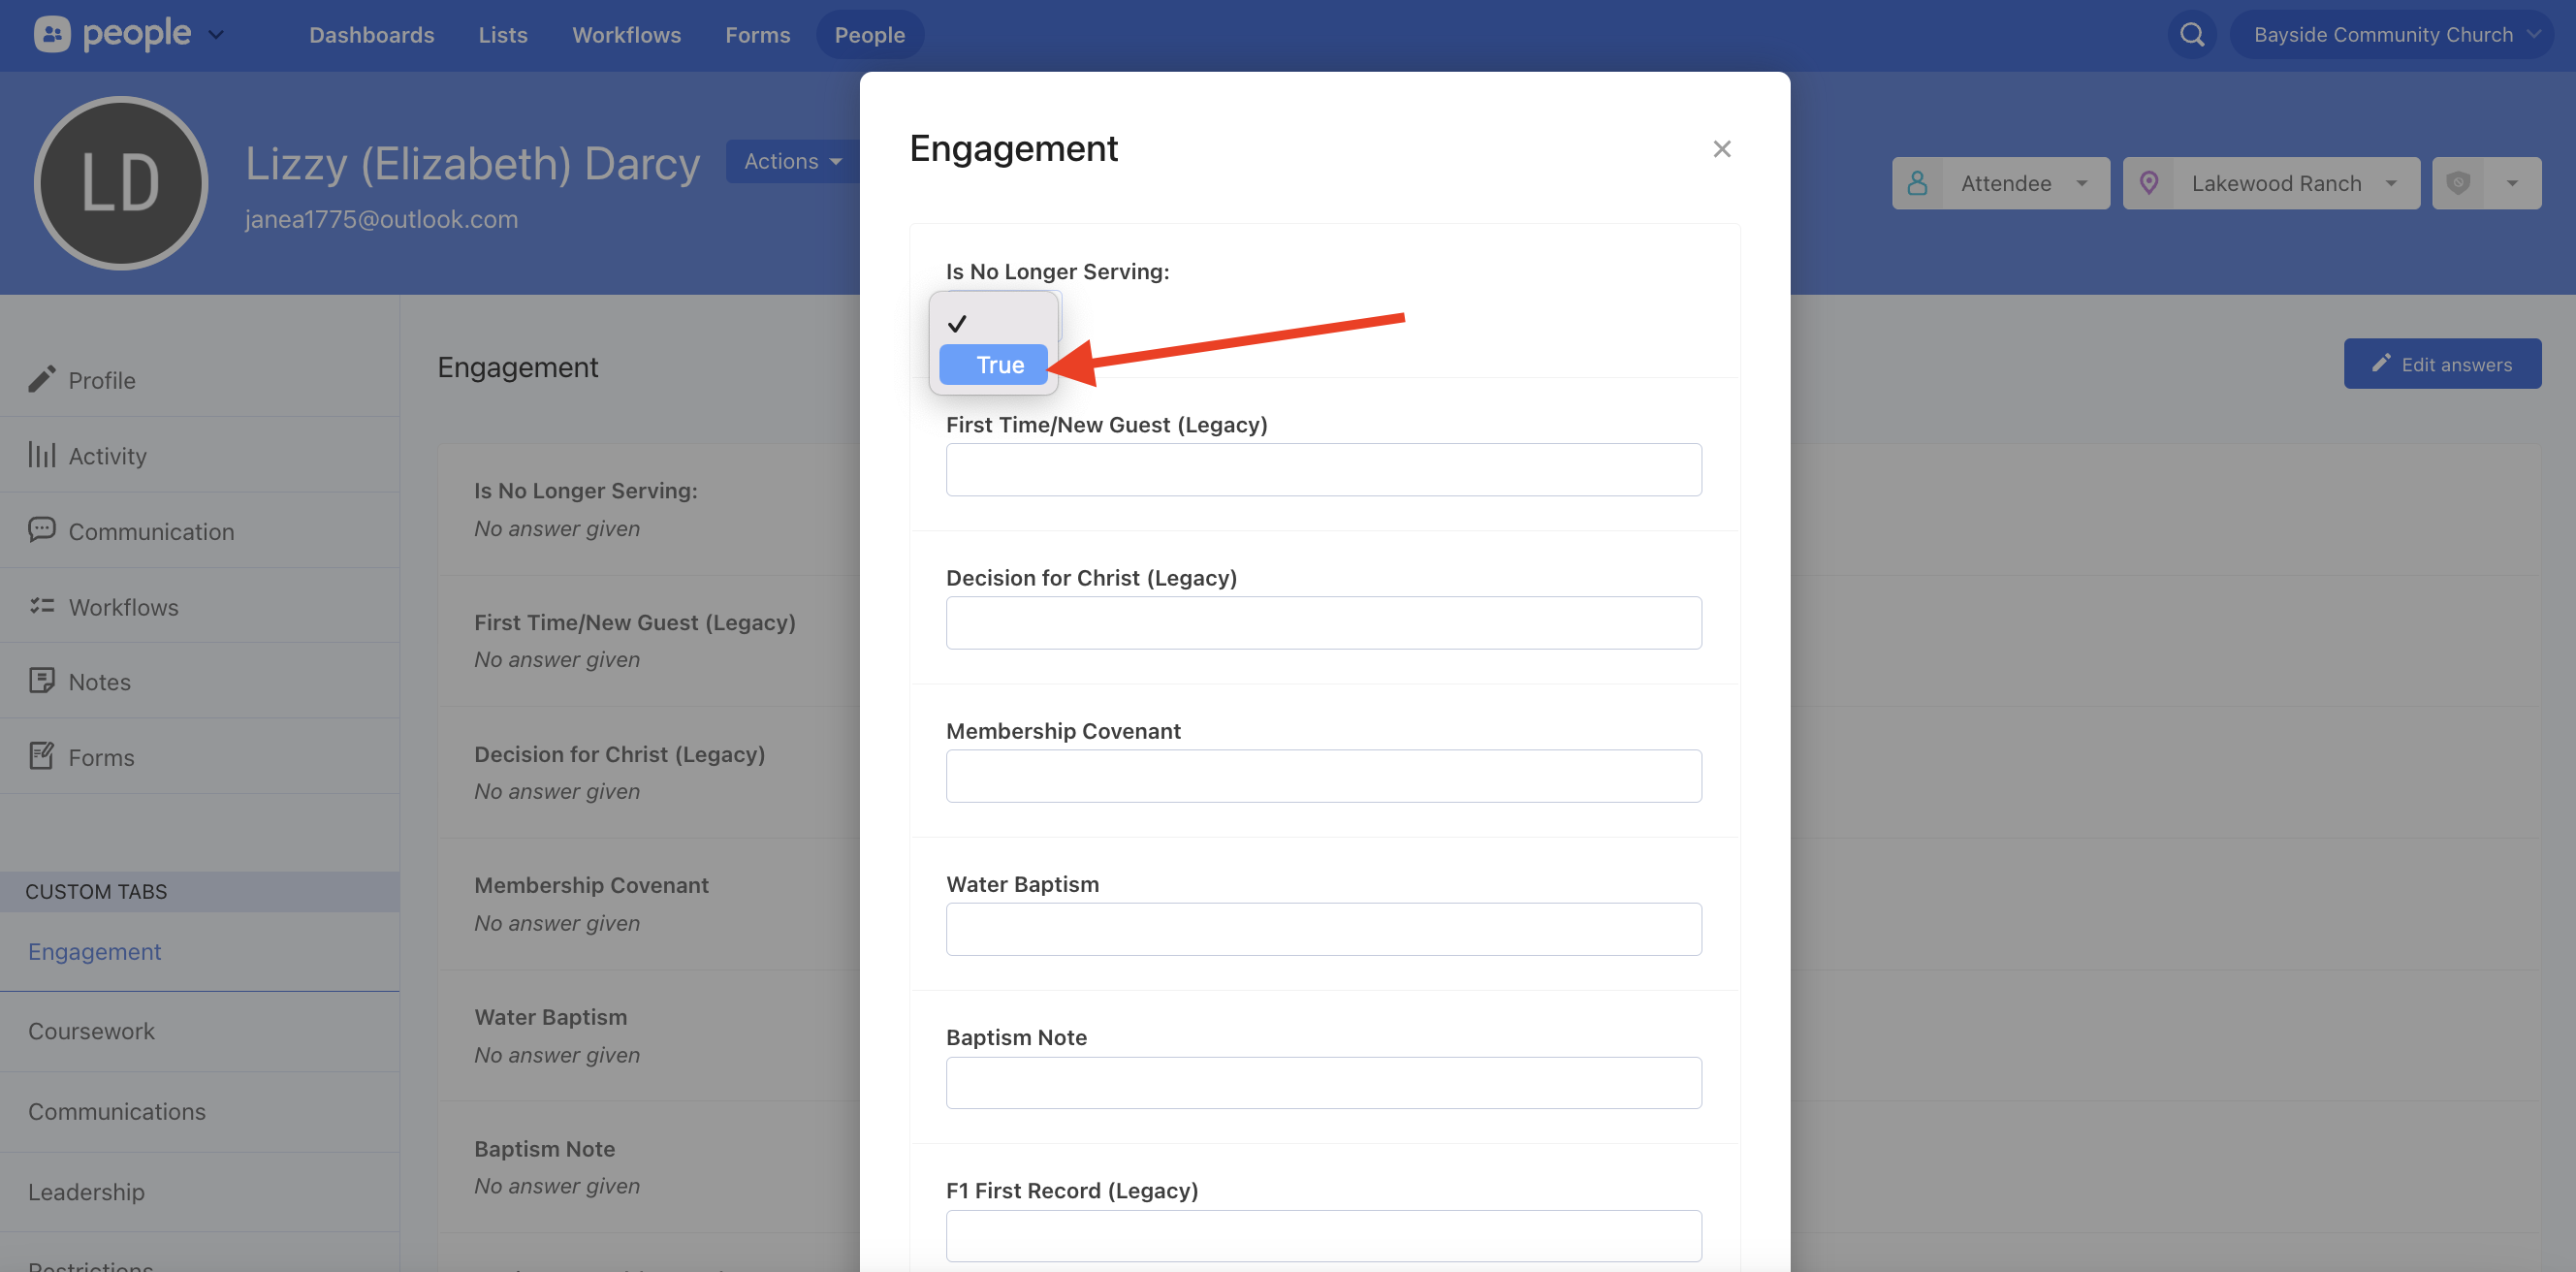Click the LD profile avatar
This screenshot has width=2576, height=1272.
(121, 183)
